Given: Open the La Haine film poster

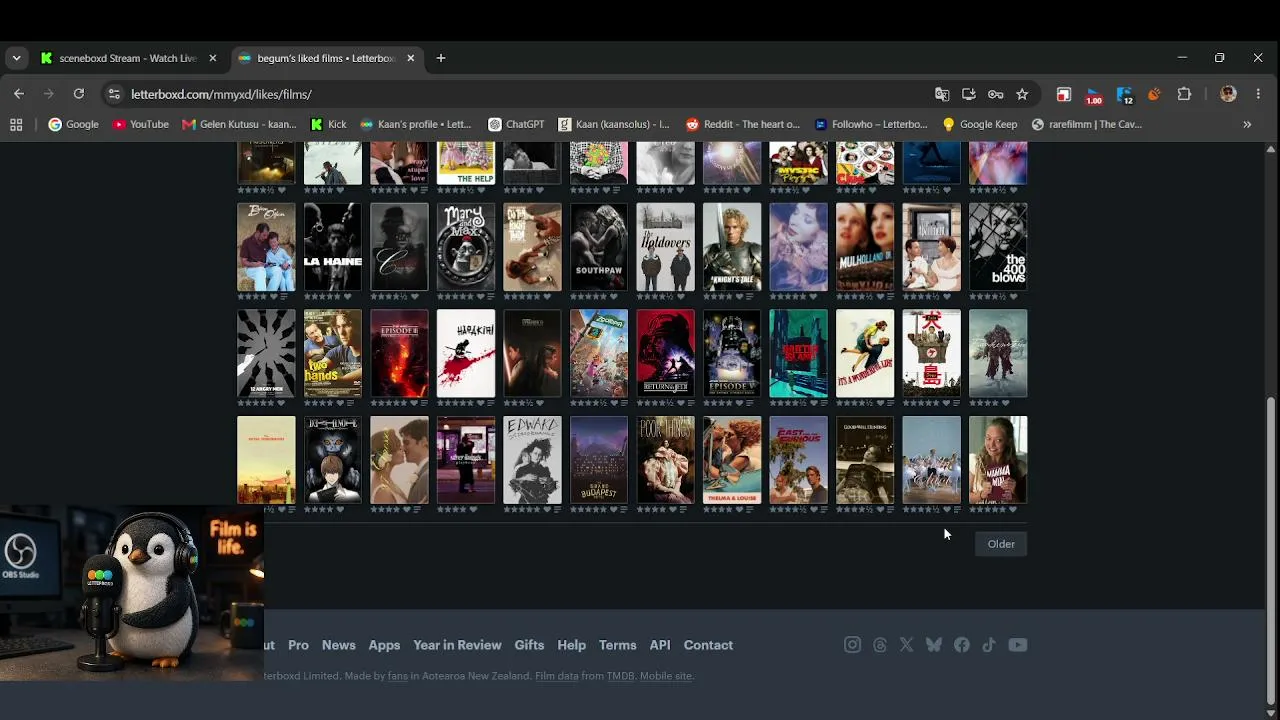Looking at the screenshot, I should (333, 247).
